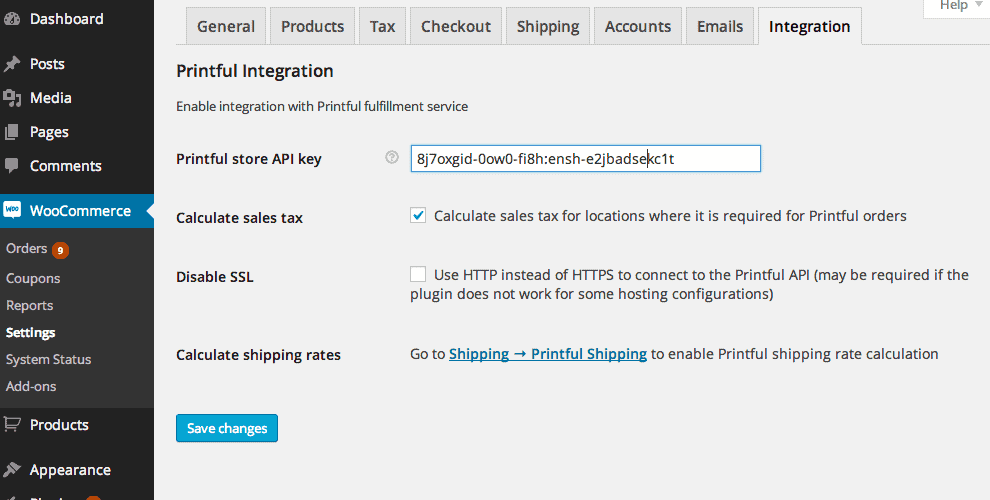The image size is (990, 500).
Task: Expand the Help dropdown
Action: [x=956, y=6]
